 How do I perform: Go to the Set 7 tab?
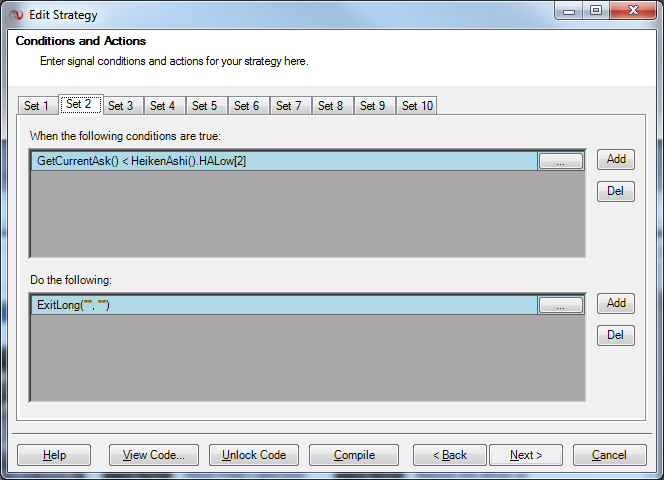tap(289, 106)
